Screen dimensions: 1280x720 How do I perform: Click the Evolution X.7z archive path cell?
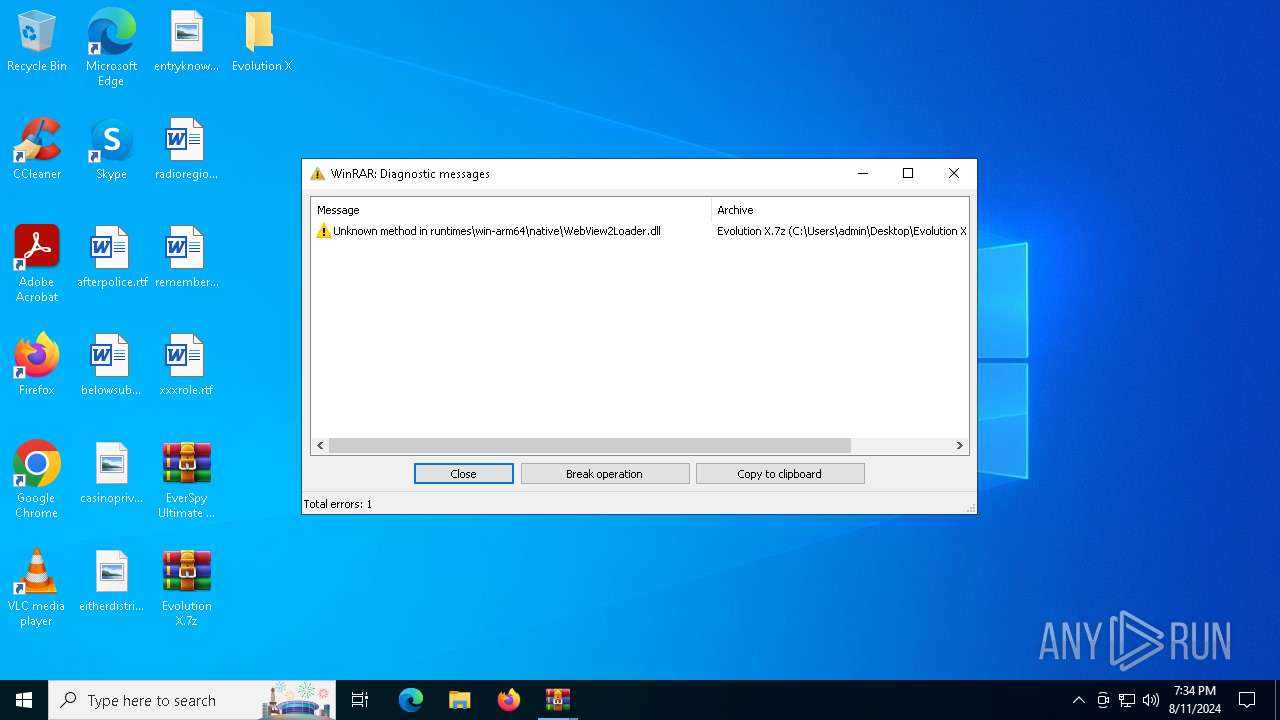[x=841, y=231]
